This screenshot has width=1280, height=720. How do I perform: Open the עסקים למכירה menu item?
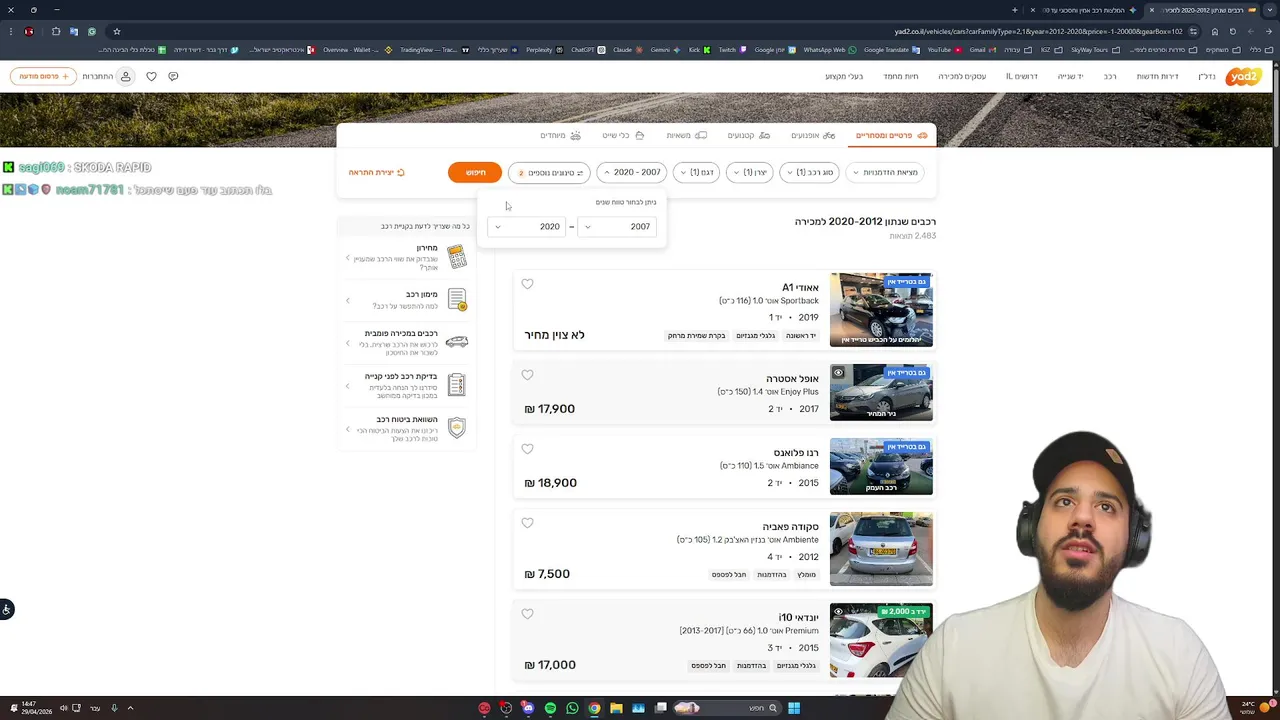(962, 76)
